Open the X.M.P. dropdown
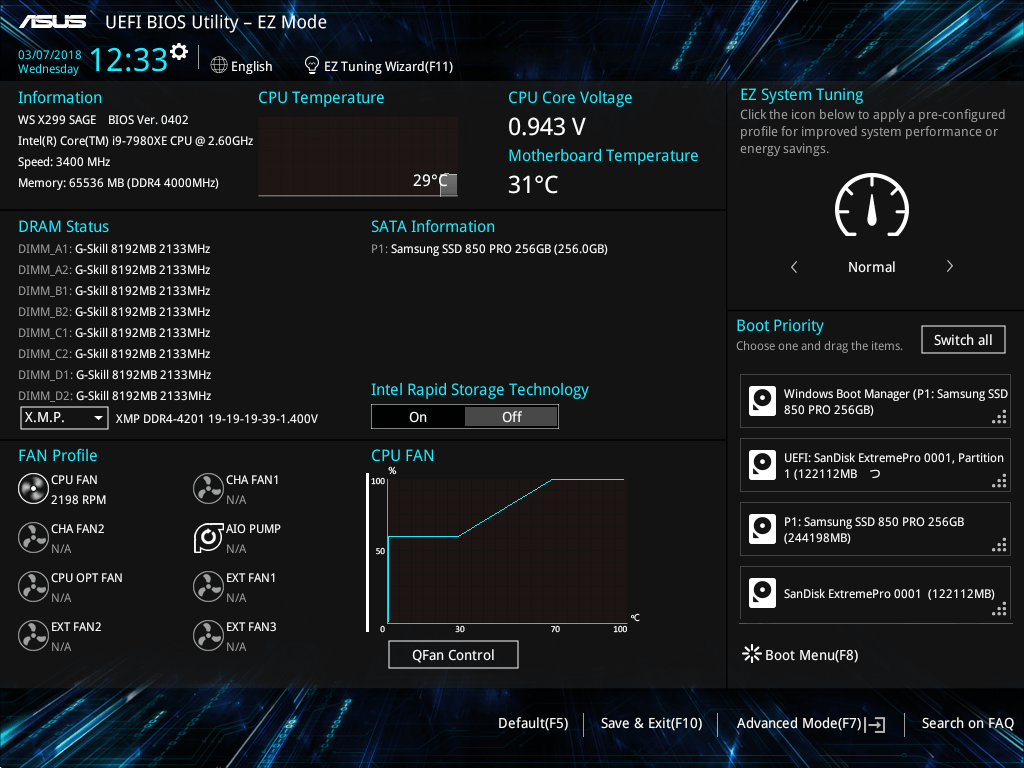Image resolution: width=1024 pixels, height=768 pixels. pos(64,417)
